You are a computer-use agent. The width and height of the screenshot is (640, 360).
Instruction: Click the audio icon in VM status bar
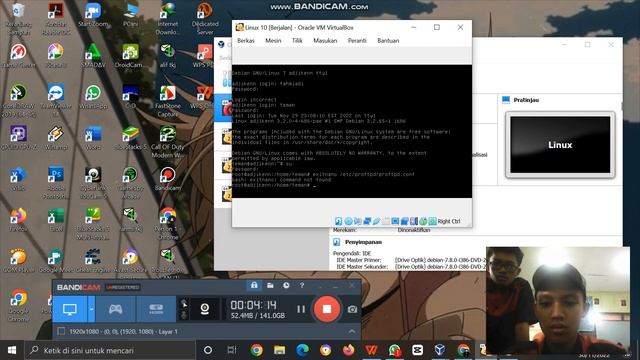tap(358, 221)
